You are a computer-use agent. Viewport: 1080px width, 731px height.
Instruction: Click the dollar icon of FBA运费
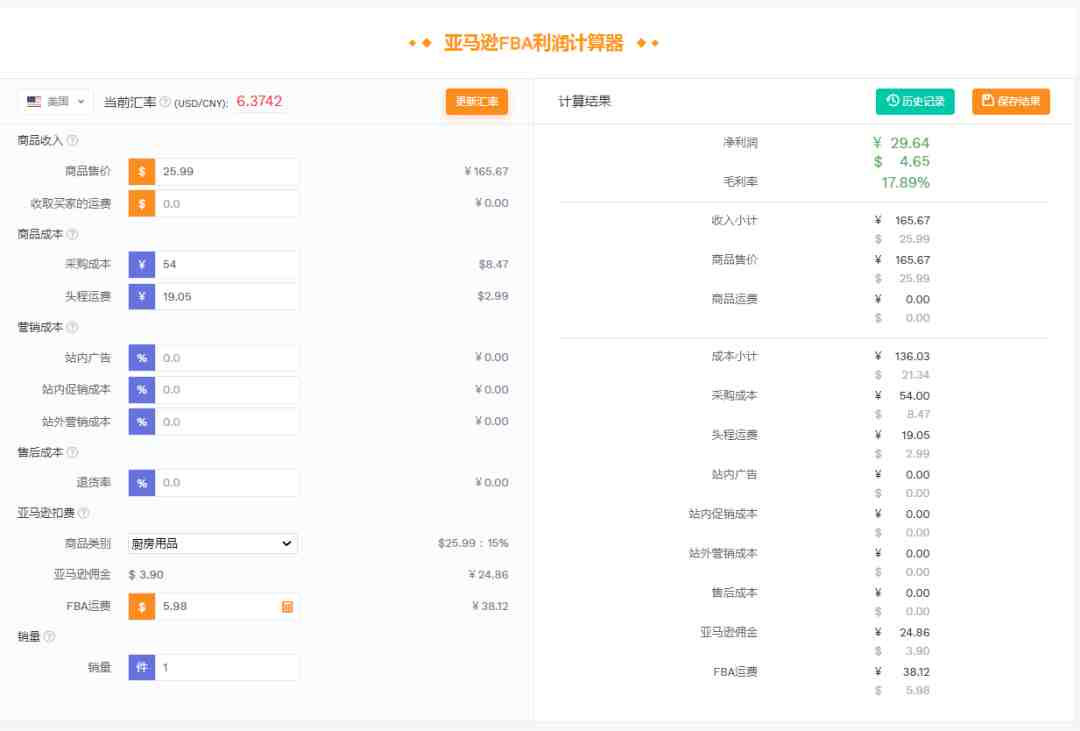pyautogui.click(x=142, y=606)
